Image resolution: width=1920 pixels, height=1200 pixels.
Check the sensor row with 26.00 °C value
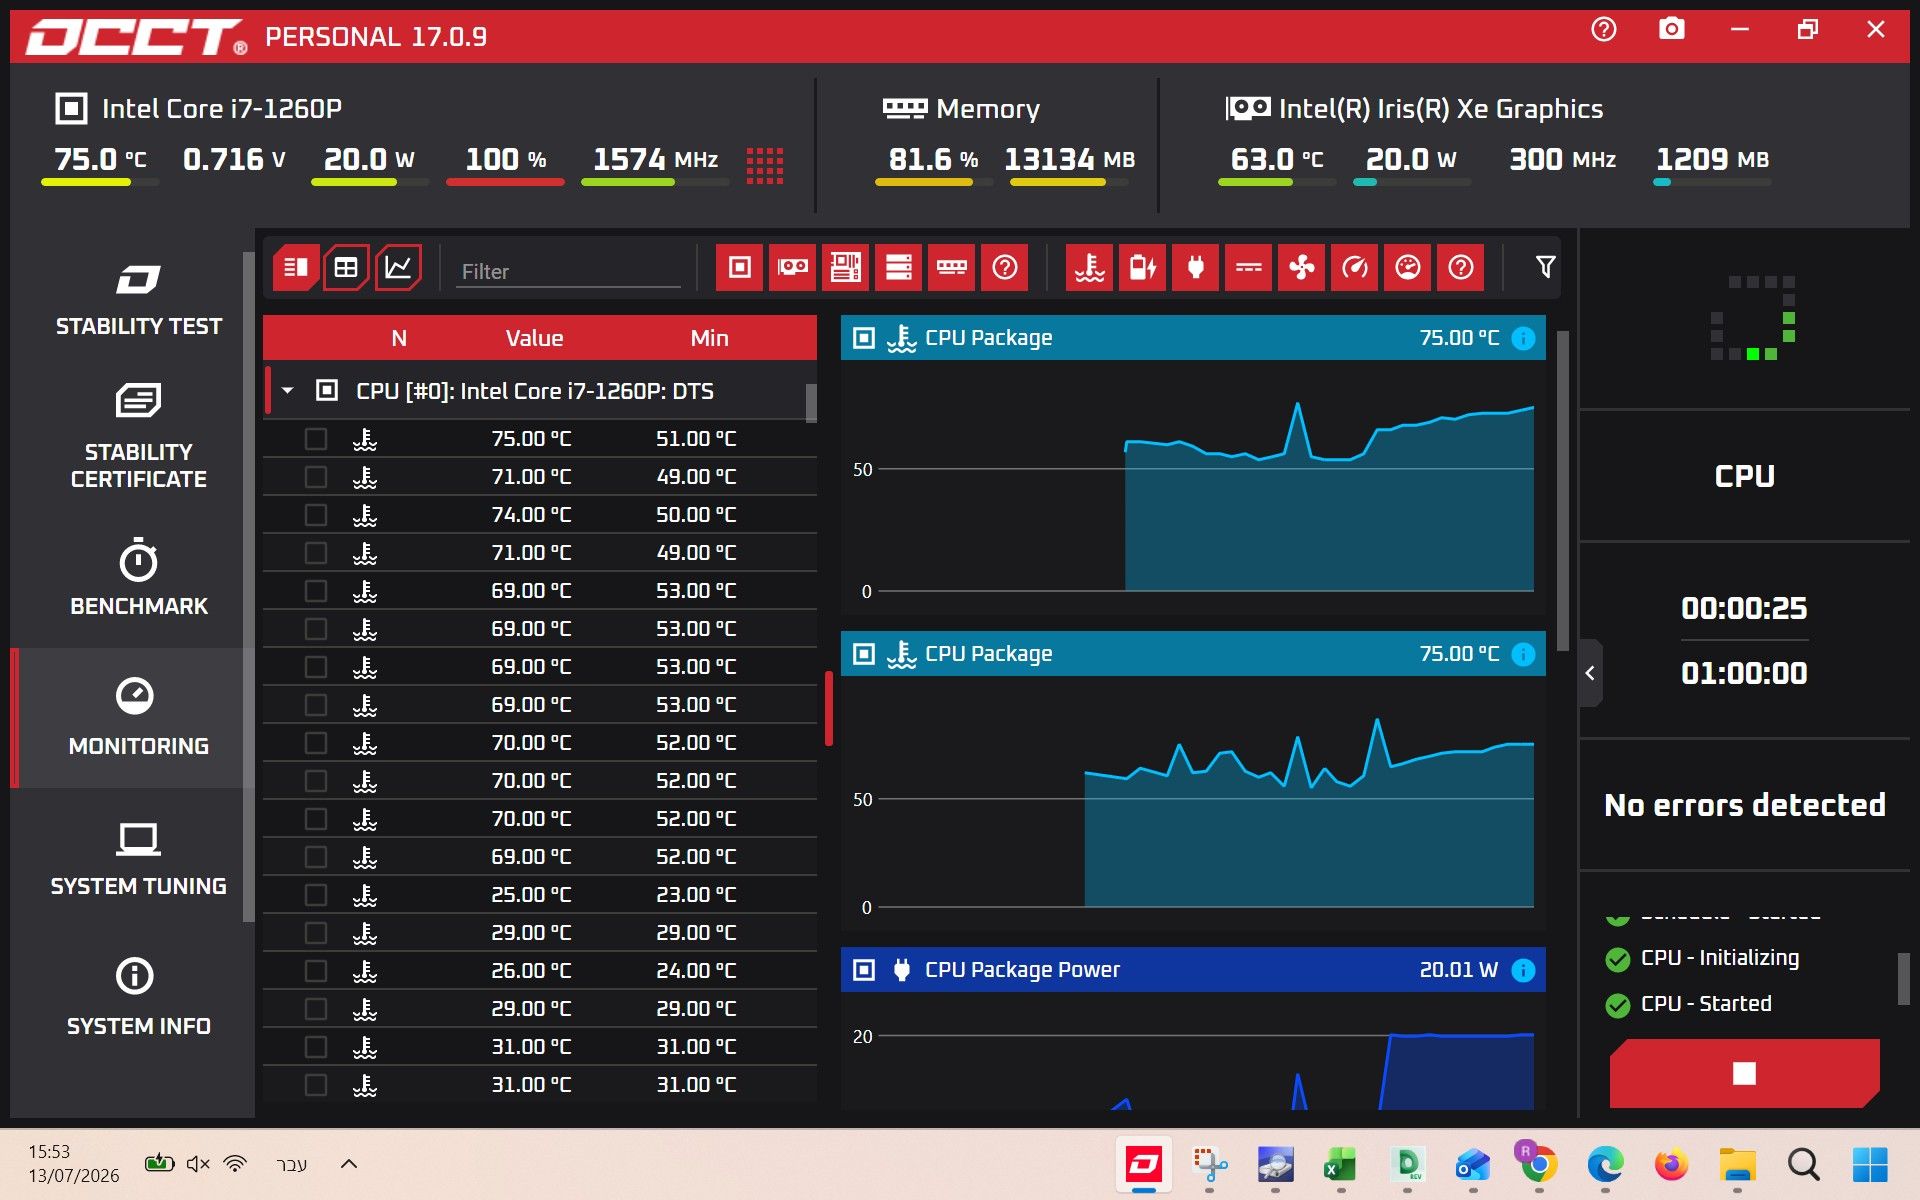pos(316,971)
